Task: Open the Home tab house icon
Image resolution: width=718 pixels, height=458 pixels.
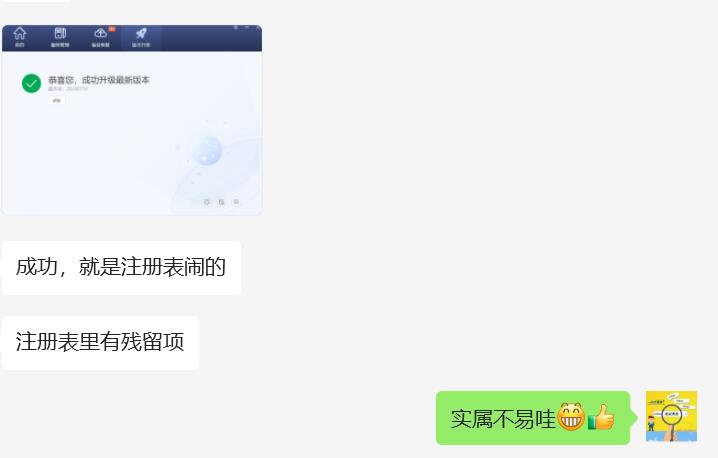Action: pos(20,37)
